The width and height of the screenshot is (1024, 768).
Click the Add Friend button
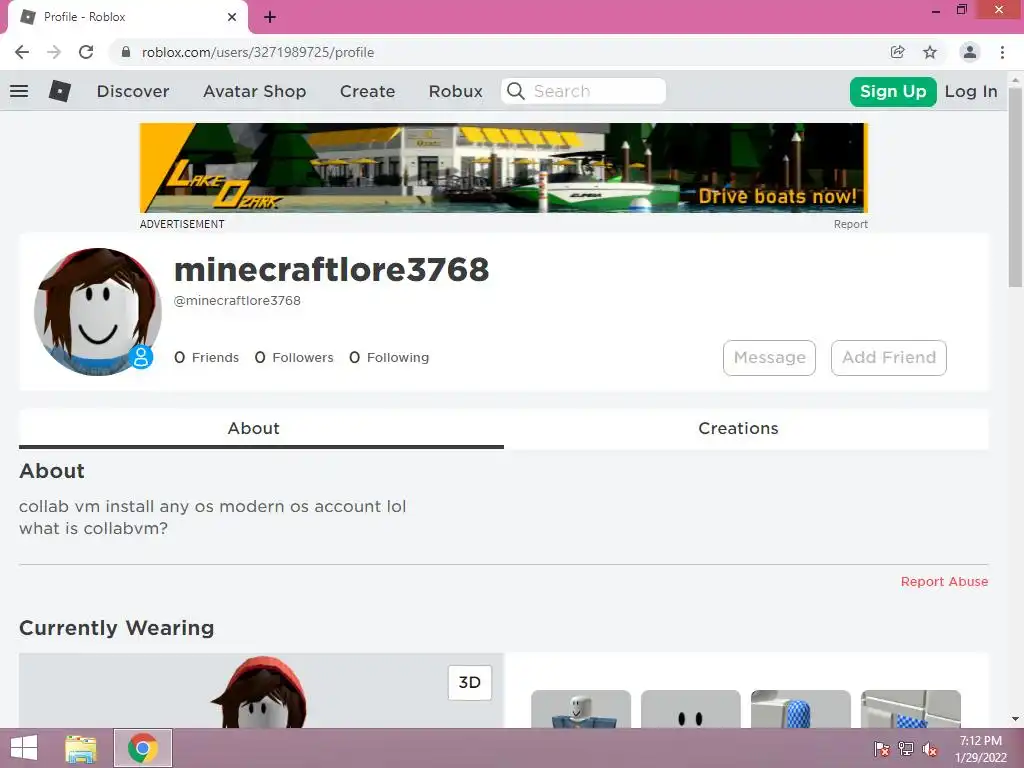(x=889, y=358)
